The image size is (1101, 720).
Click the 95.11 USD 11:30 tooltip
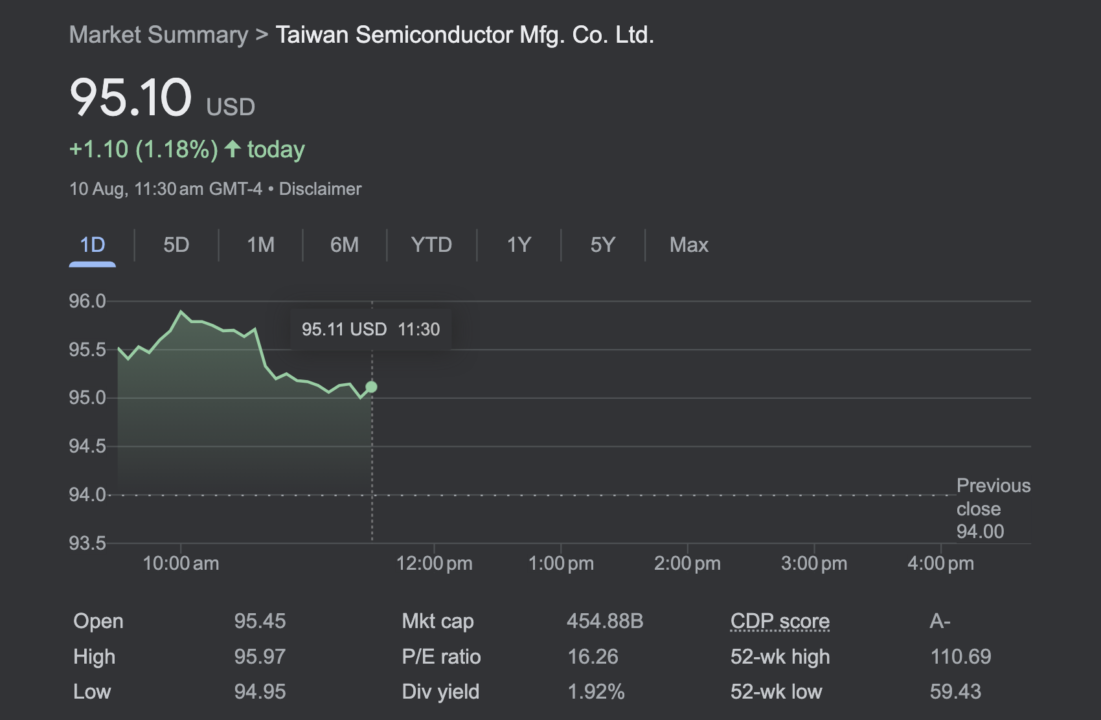click(x=371, y=329)
